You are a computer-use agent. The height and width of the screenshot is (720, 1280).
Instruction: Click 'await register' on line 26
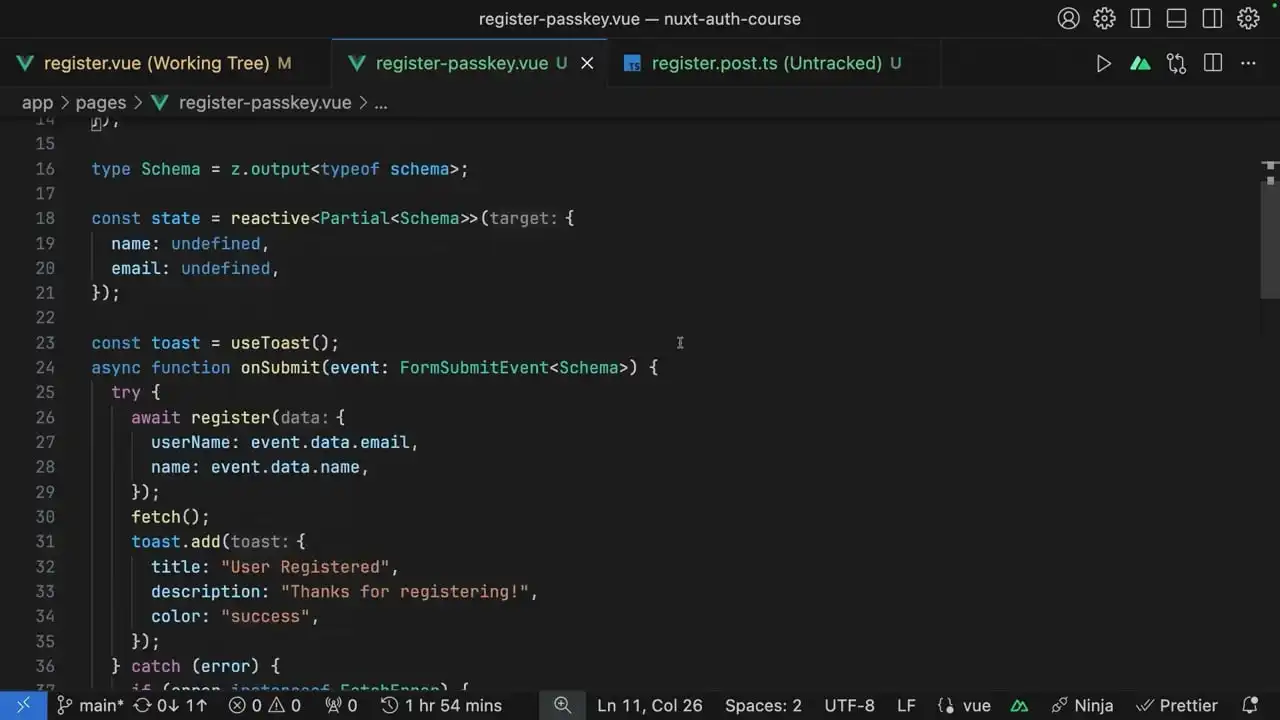[x=200, y=417]
